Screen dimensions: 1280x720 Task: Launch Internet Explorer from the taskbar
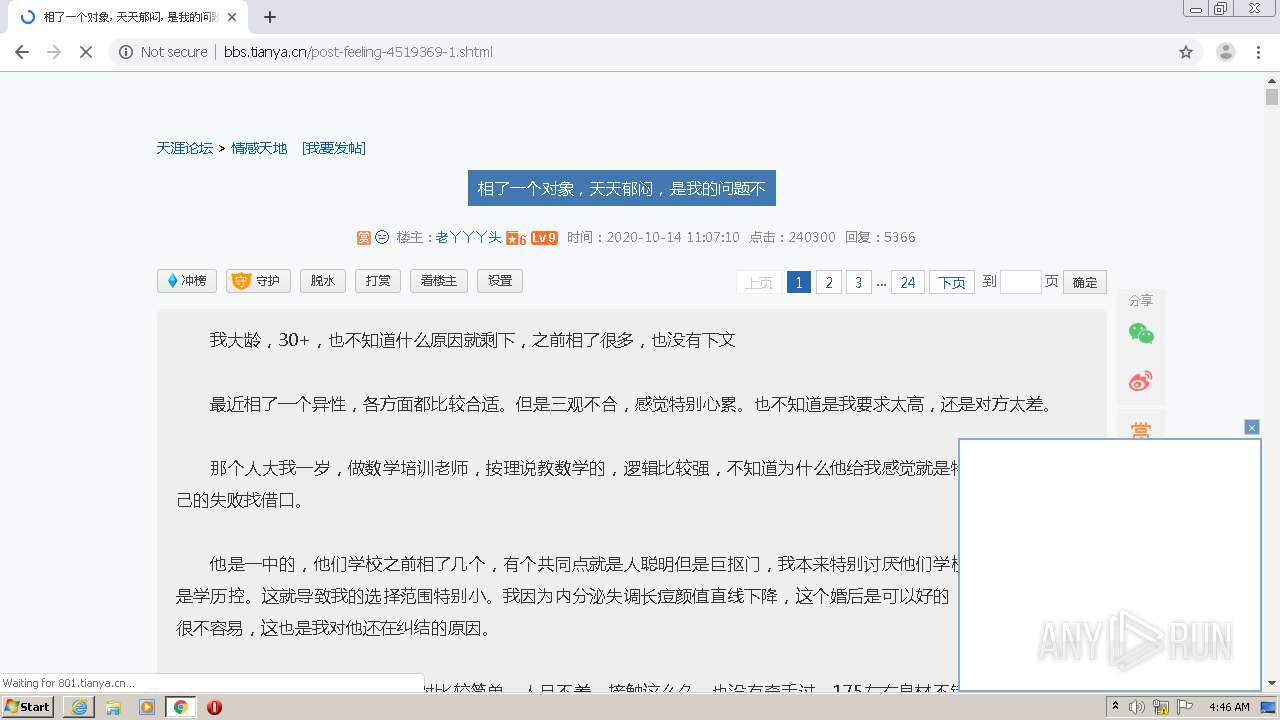pyautogui.click(x=79, y=707)
